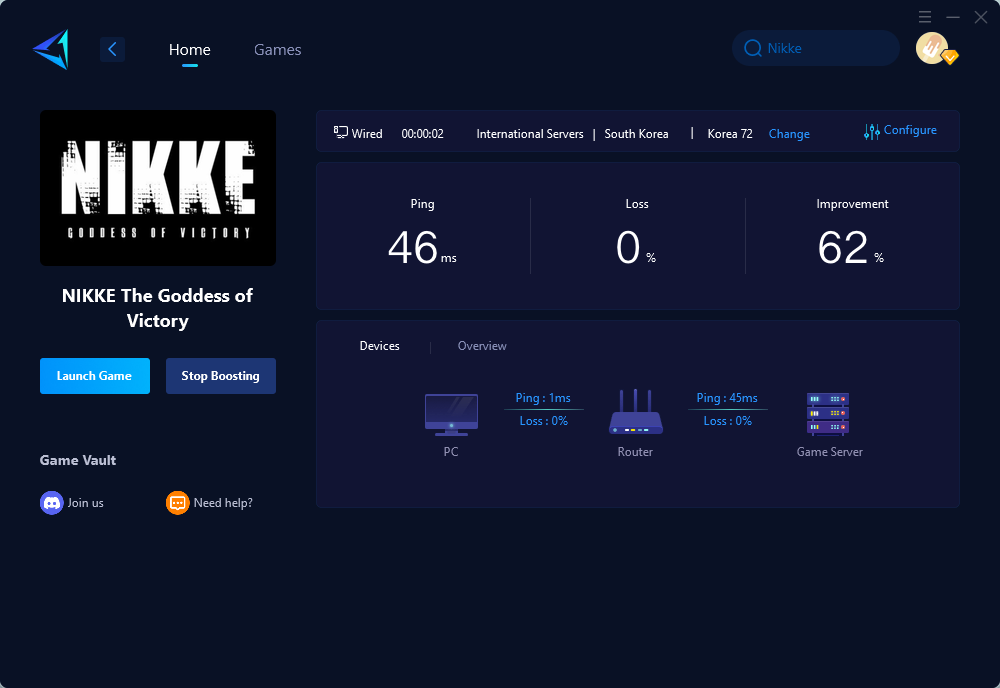Click the Korea 72 node text

pyautogui.click(x=730, y=134)
